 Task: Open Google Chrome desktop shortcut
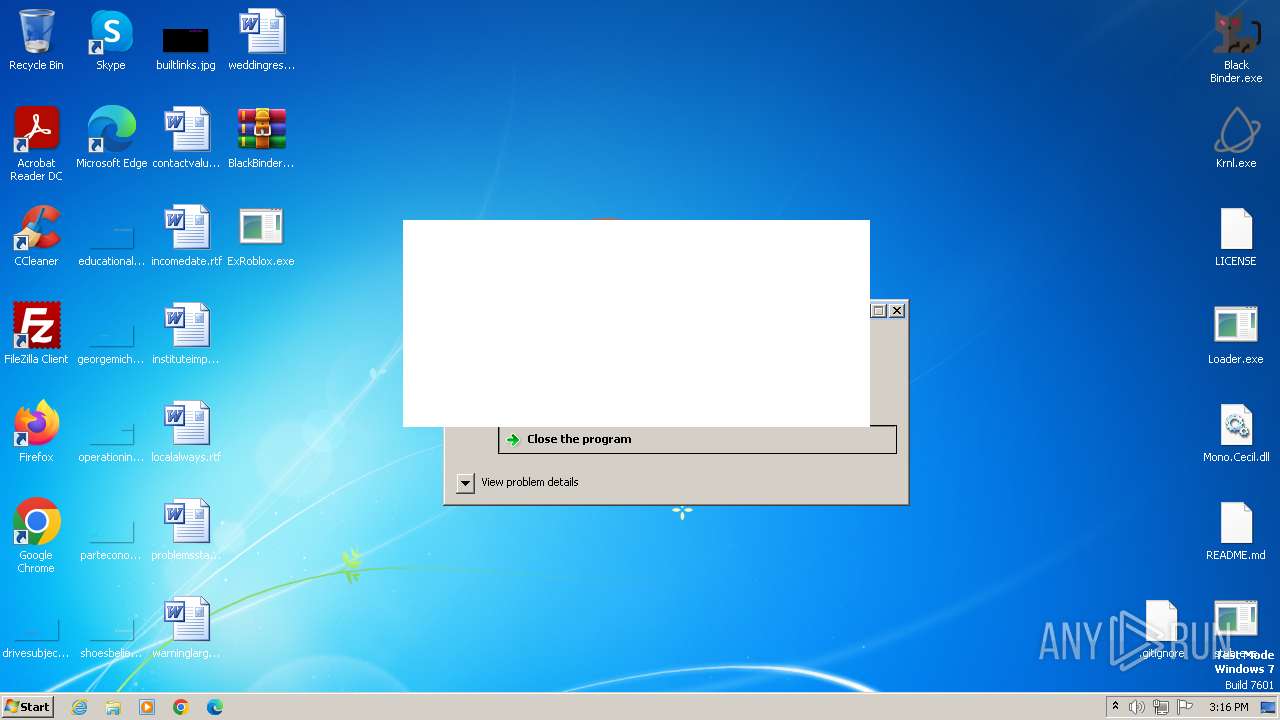[36, 536]
